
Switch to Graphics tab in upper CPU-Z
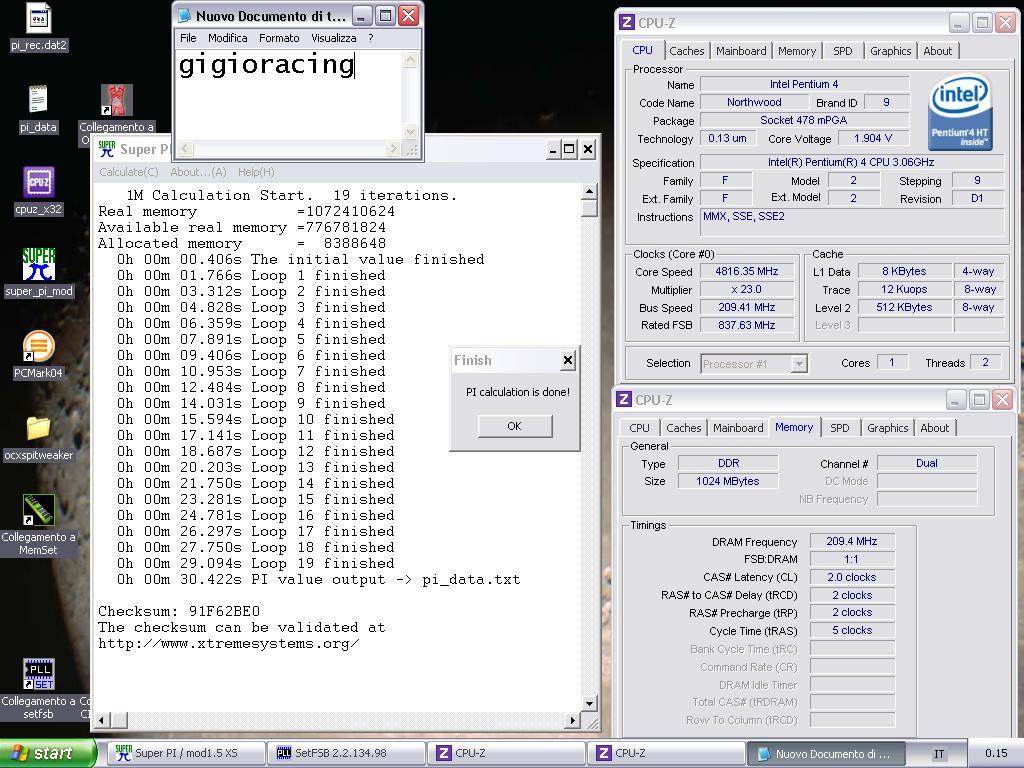[890, 51]
